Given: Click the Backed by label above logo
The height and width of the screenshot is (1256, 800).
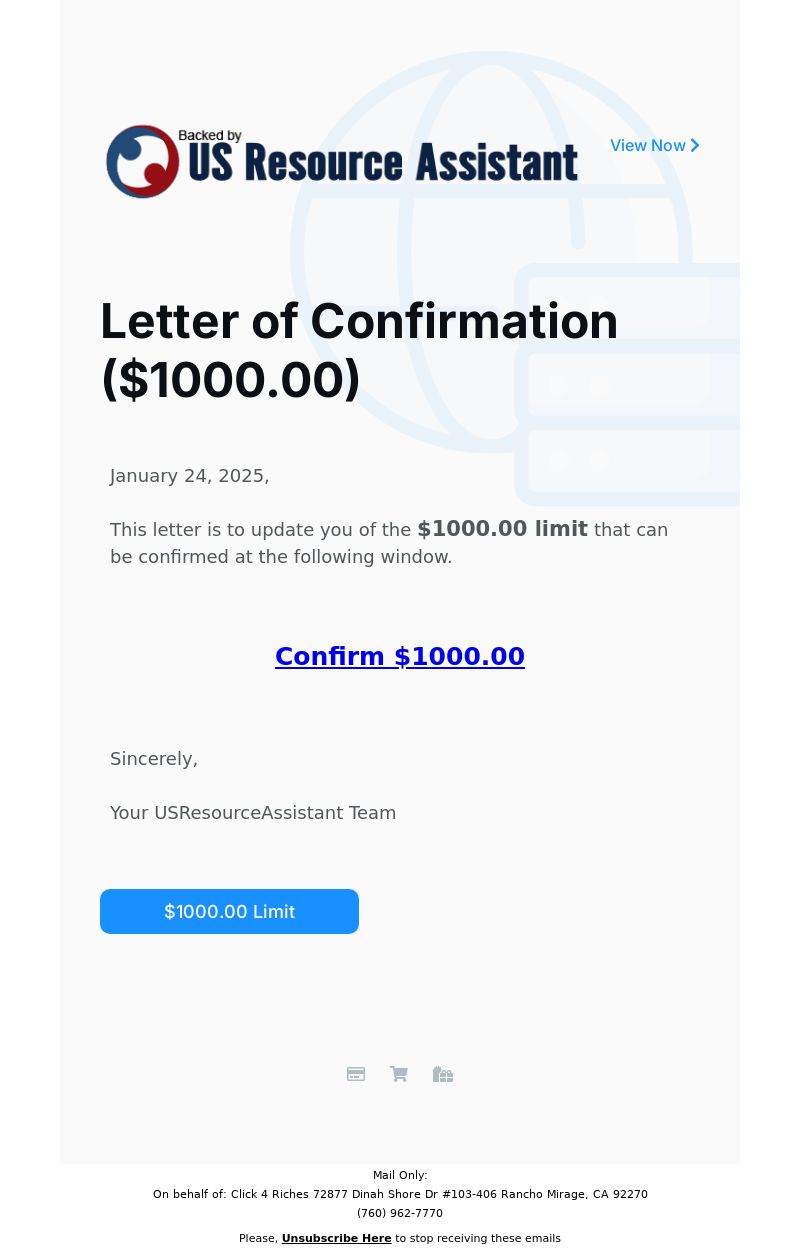Looking at the screenshot, I should [210, 136].
